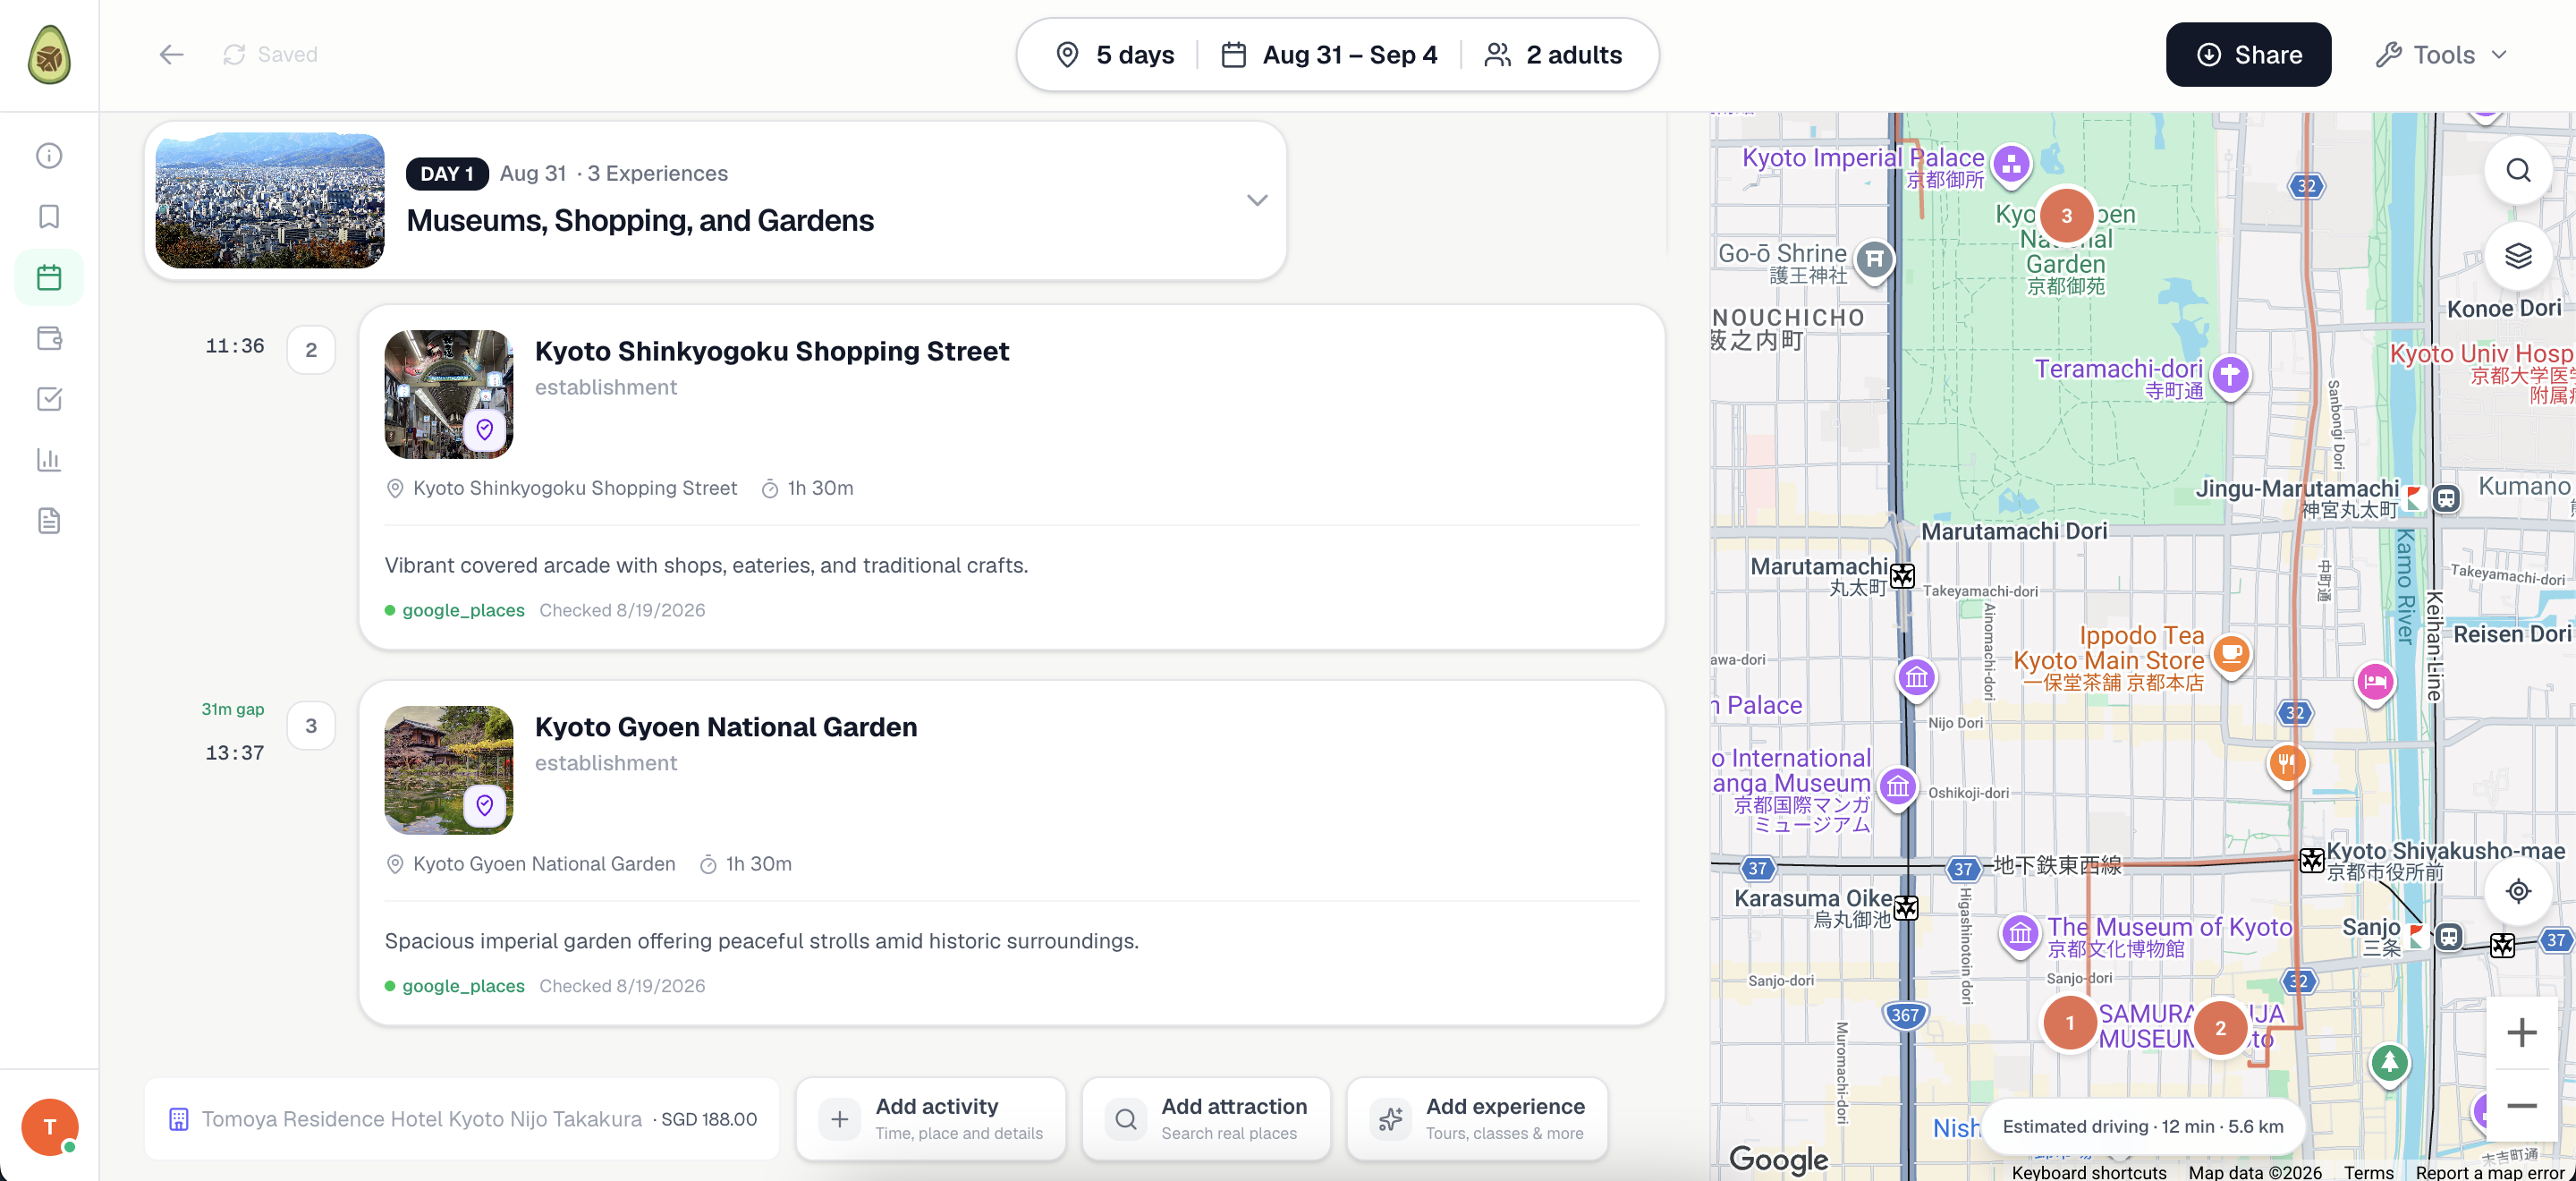Open the checklist icon in sidebar
The height and width of the screenshot is (1181, 2576).
click(x=49, y=399)
